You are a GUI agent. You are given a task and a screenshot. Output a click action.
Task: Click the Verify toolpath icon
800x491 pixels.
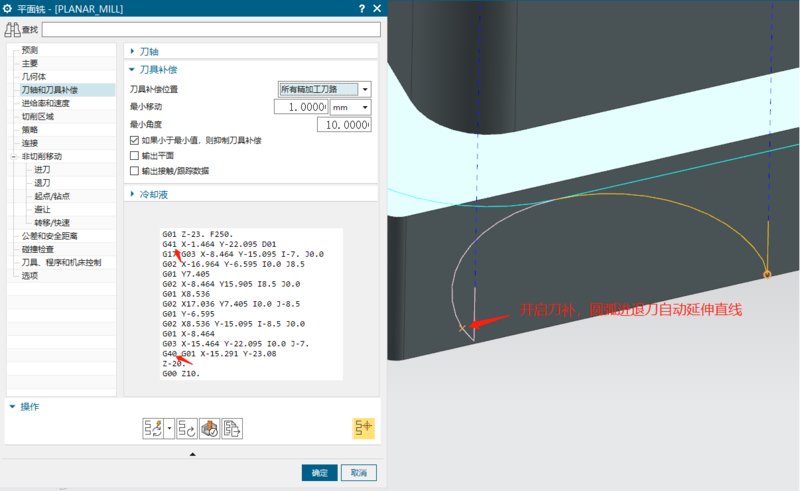(x=209, y=428)
